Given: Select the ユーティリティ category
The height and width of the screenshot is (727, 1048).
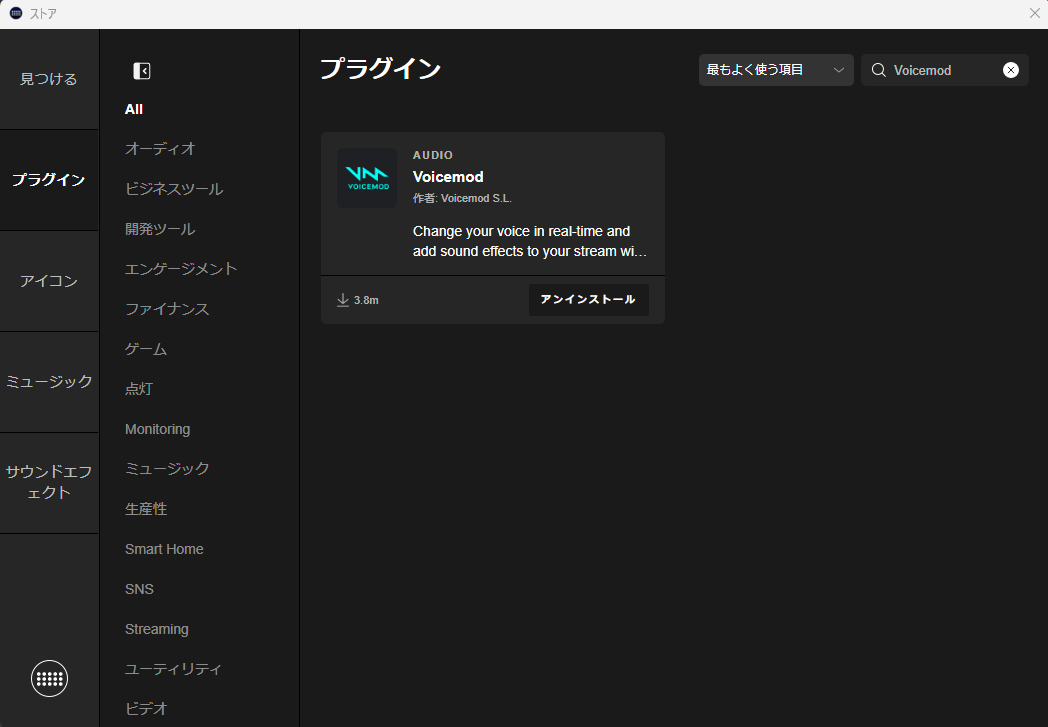Looking at the screenshot, I should coord(174,669).
